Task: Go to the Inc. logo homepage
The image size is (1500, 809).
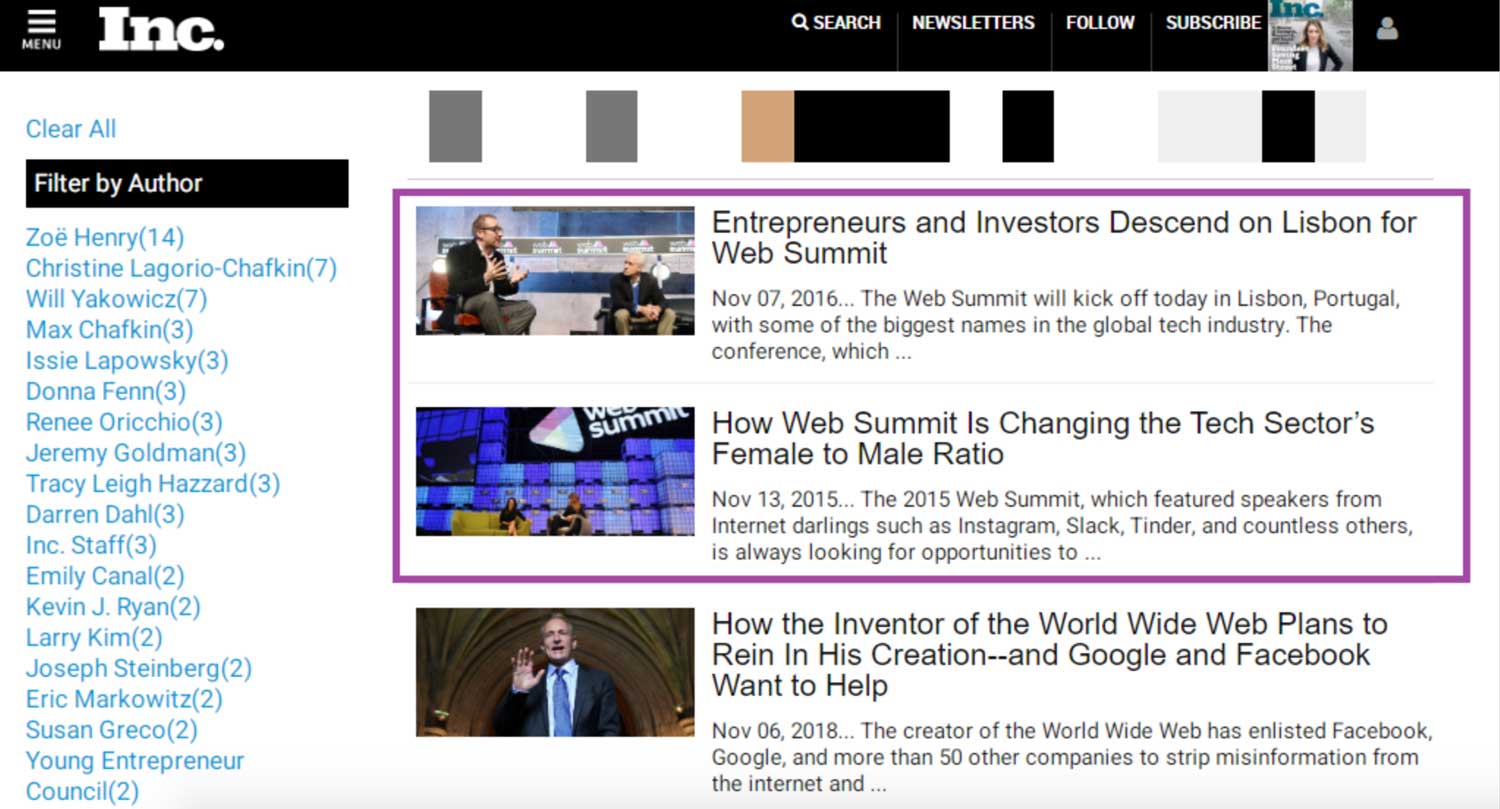Action: (161, 29)
